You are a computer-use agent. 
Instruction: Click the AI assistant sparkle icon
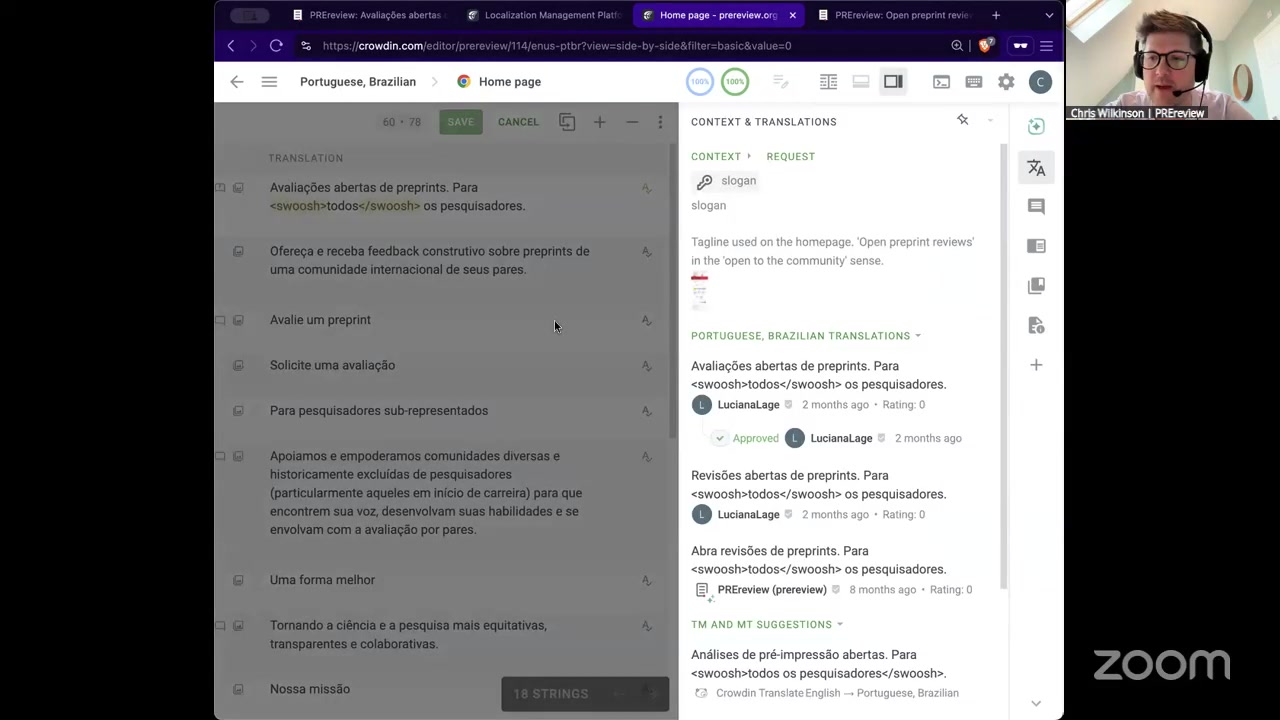pyautogui.click(x=1036, y=126)
